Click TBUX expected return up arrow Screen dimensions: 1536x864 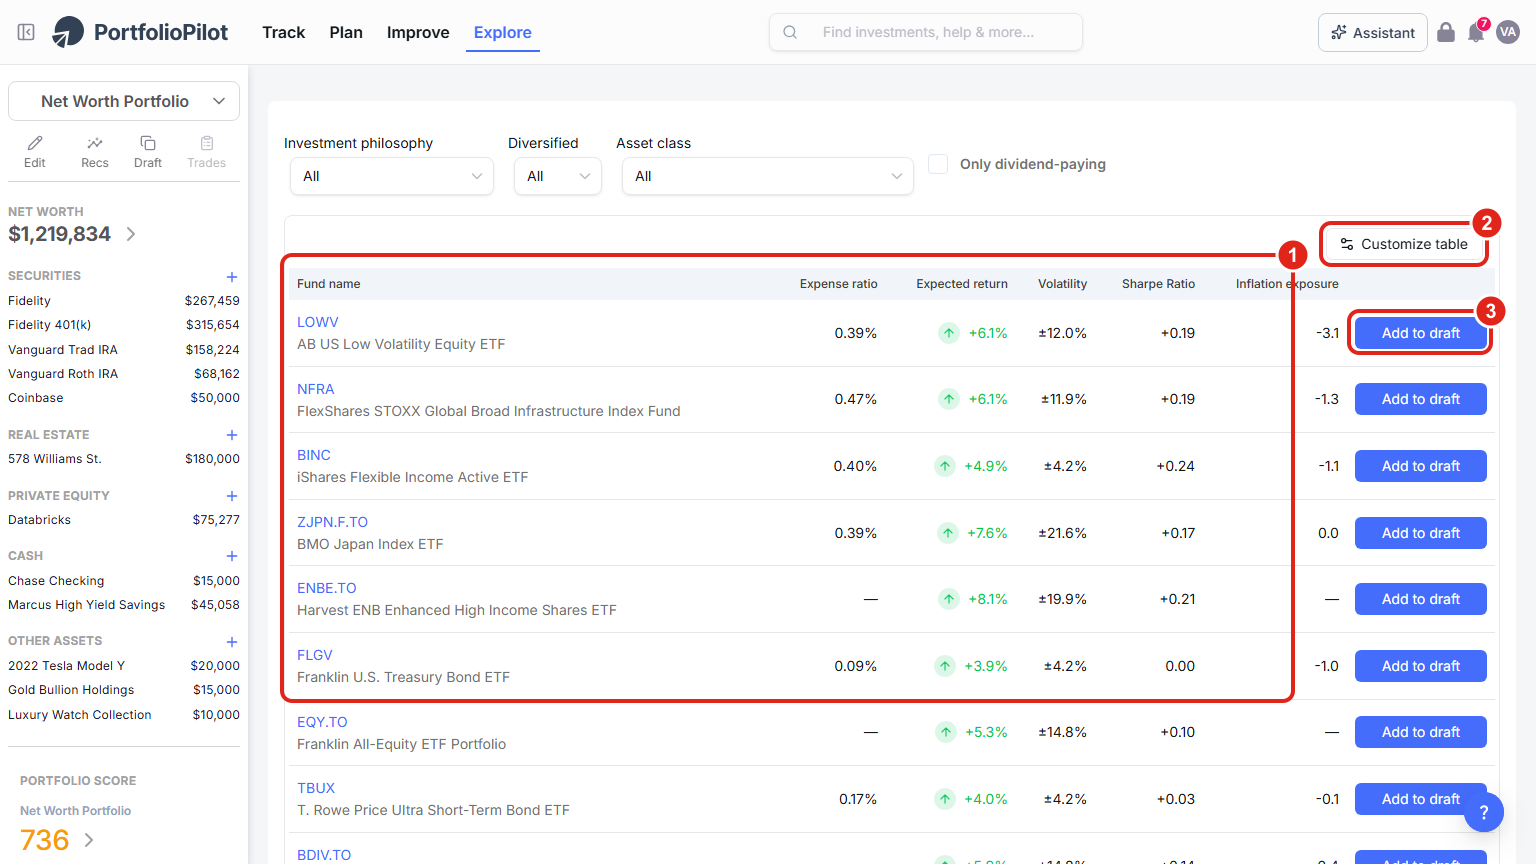945,799
